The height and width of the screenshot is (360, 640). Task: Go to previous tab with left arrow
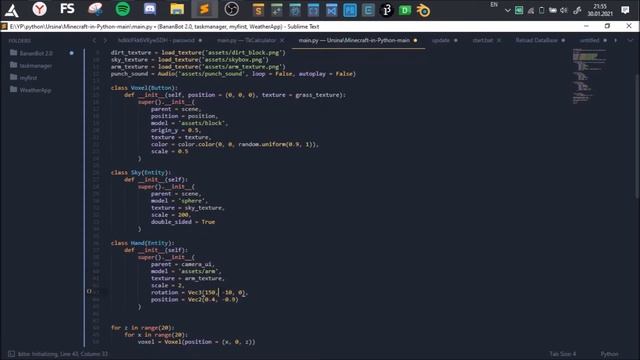94,40
